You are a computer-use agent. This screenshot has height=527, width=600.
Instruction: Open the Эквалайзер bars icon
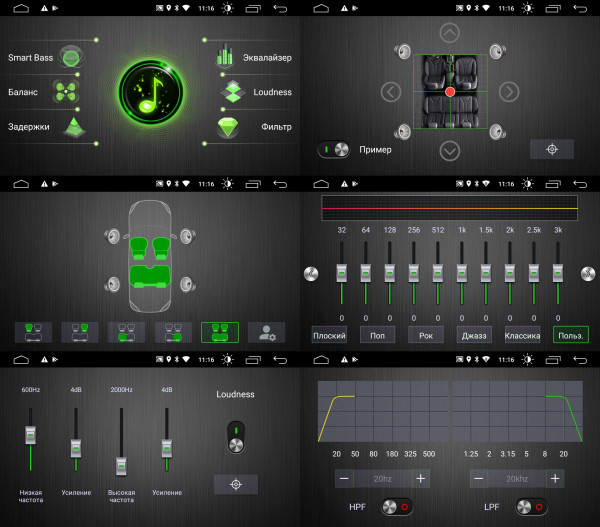(x=225, y=55)
